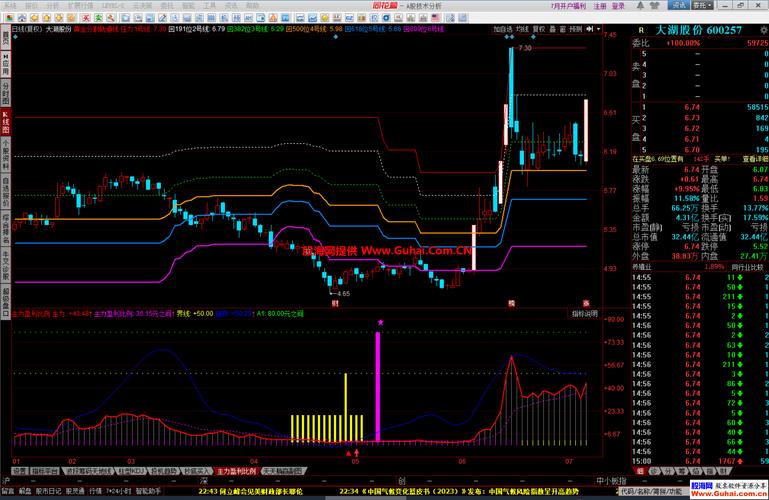The image size is (769, 500).
Task: Open the 首页 sidebar item
Action: pyautogui.click(x=5, y=37)
